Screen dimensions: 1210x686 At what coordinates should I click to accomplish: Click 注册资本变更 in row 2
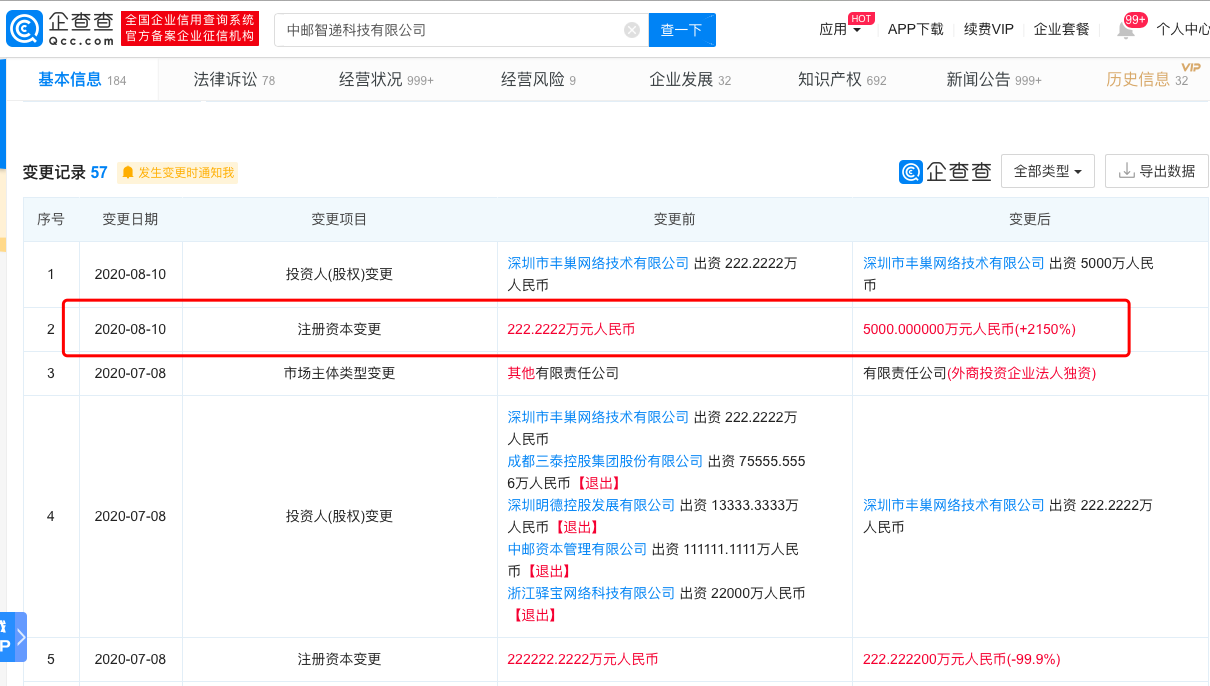(x=339, y=329)
